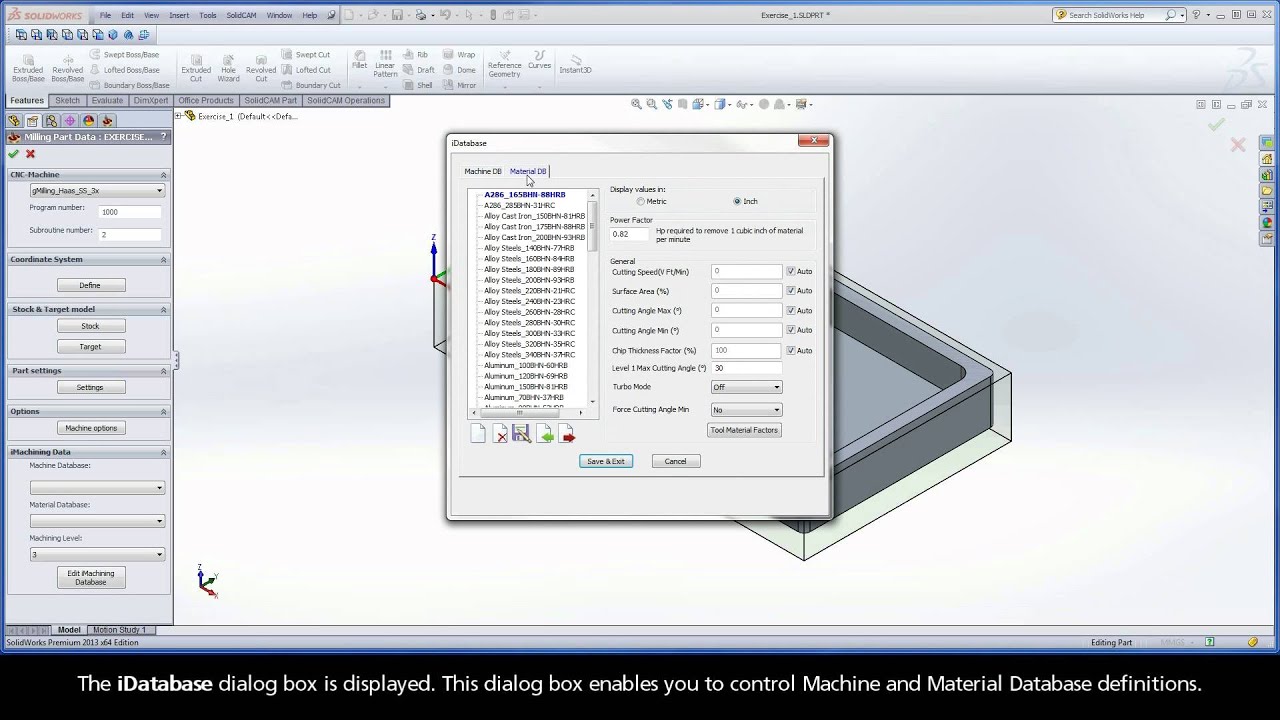Click the Save & Exit button

pos(606,461)
